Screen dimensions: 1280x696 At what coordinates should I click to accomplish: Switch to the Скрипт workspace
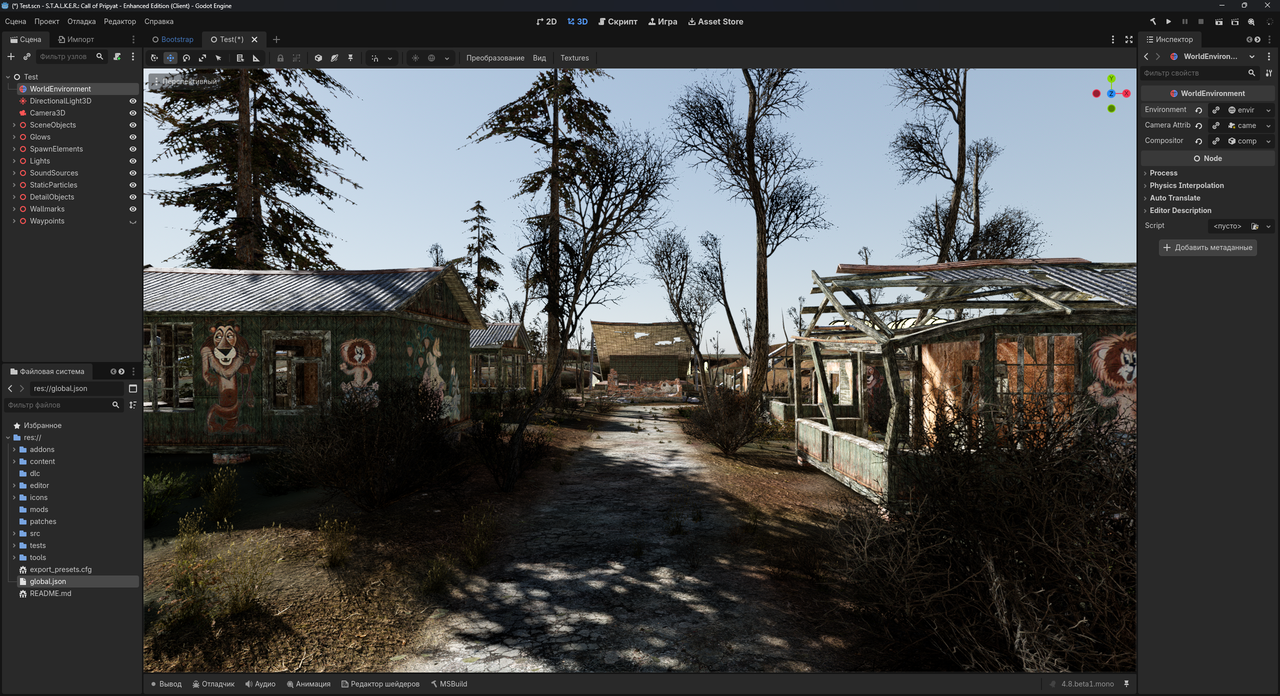(617, 21)
